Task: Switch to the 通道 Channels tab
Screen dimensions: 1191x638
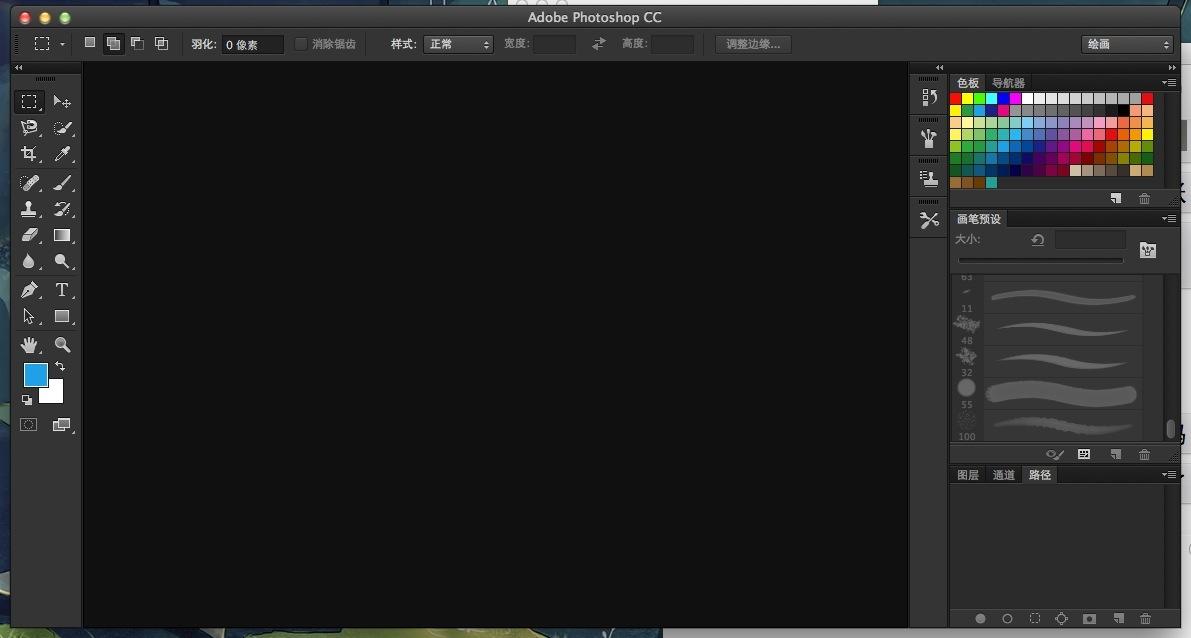Action: click(x=1003, y=474)
